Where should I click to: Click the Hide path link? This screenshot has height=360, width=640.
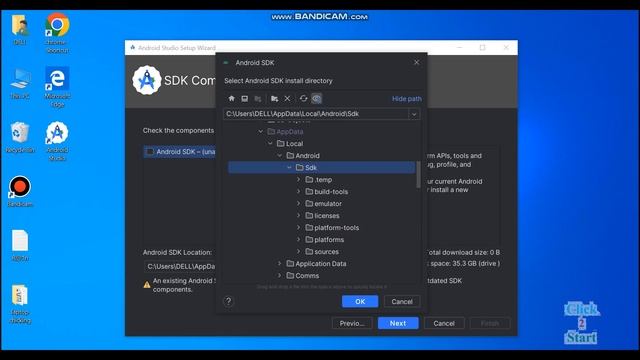pos(407,99)
